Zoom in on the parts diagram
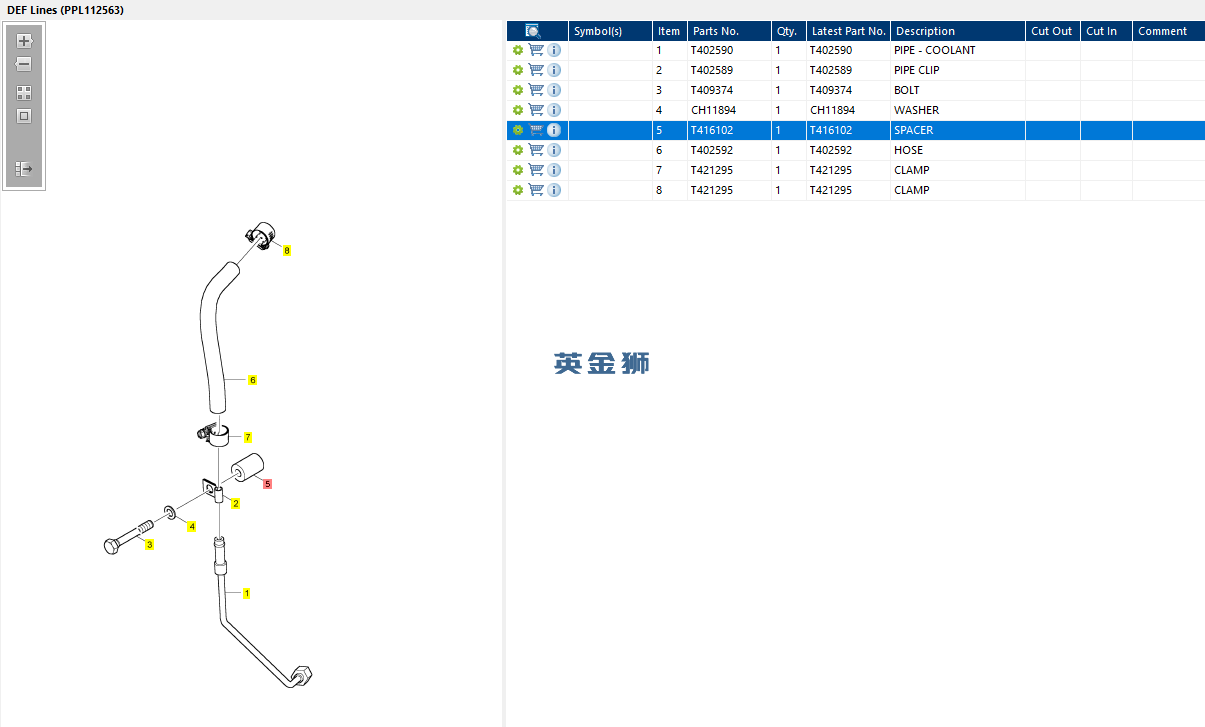This screenshot has width=1205, height=727. (24, 41)
